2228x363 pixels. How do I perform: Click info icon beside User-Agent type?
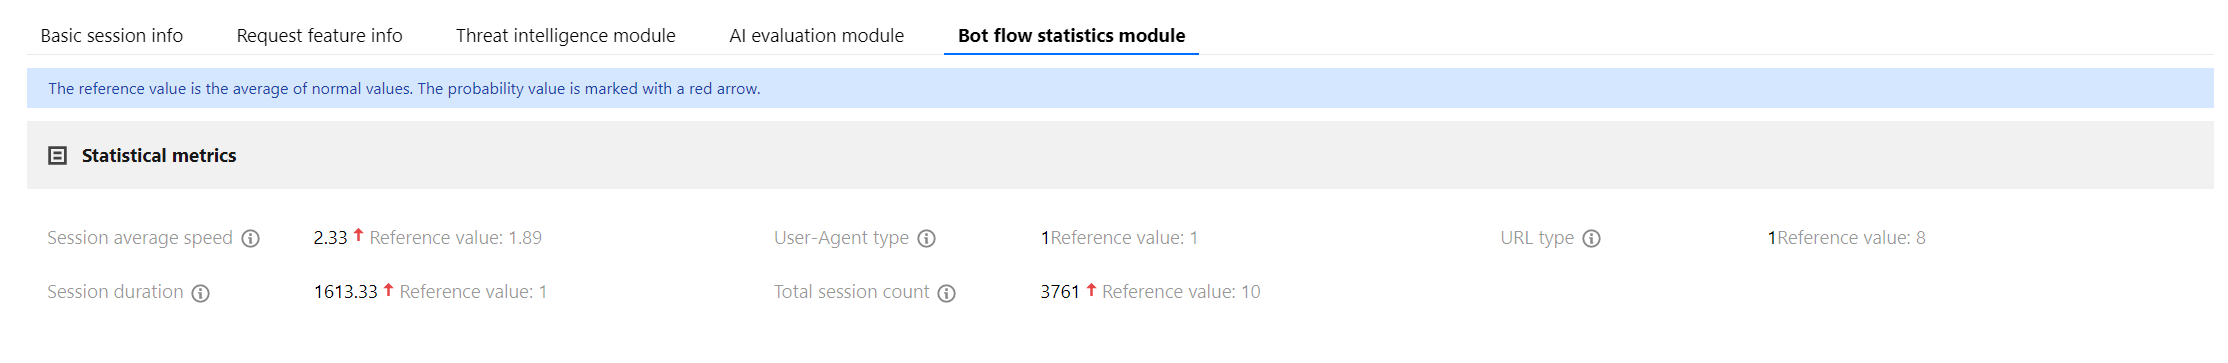coord(927,239)
